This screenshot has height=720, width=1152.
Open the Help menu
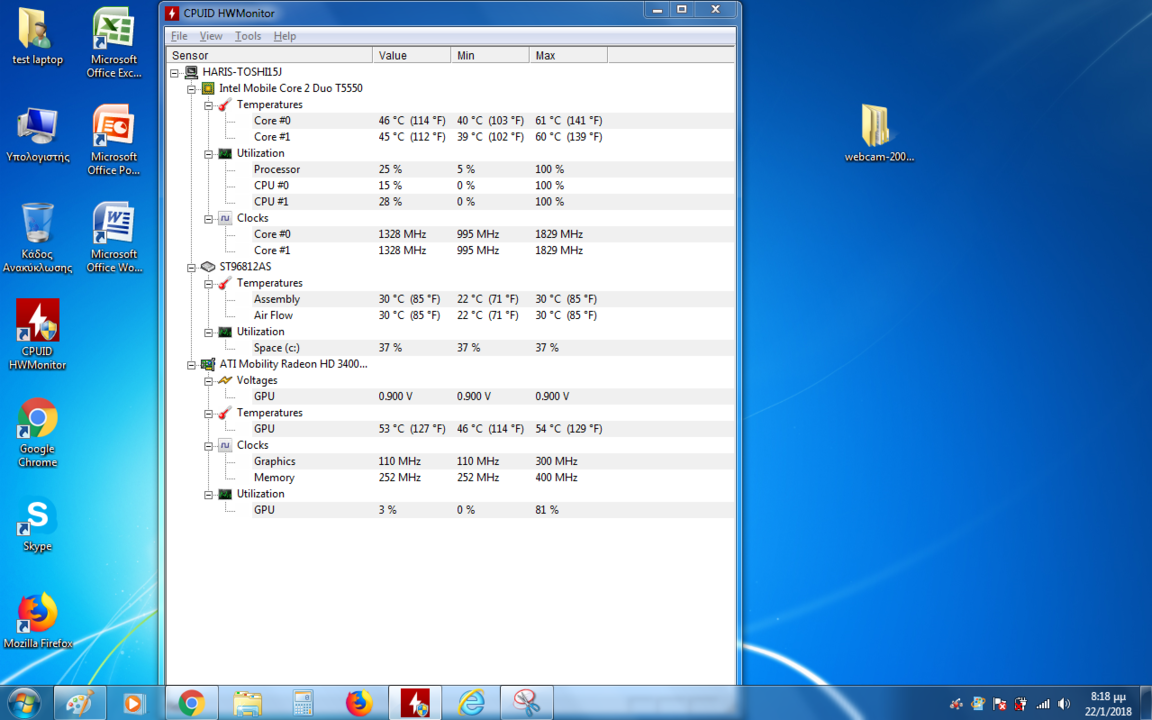coord(284,36)
